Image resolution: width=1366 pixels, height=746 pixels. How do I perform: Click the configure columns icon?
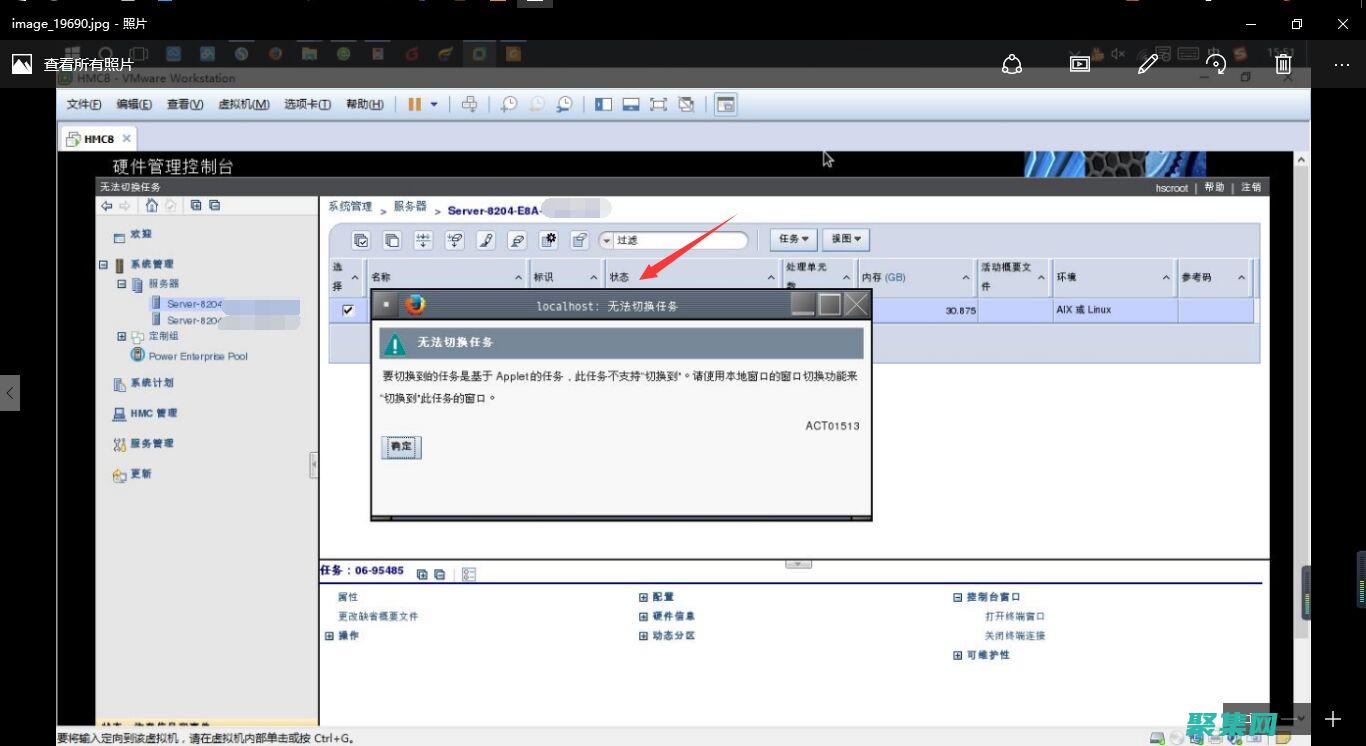click(x=550, y=239)
